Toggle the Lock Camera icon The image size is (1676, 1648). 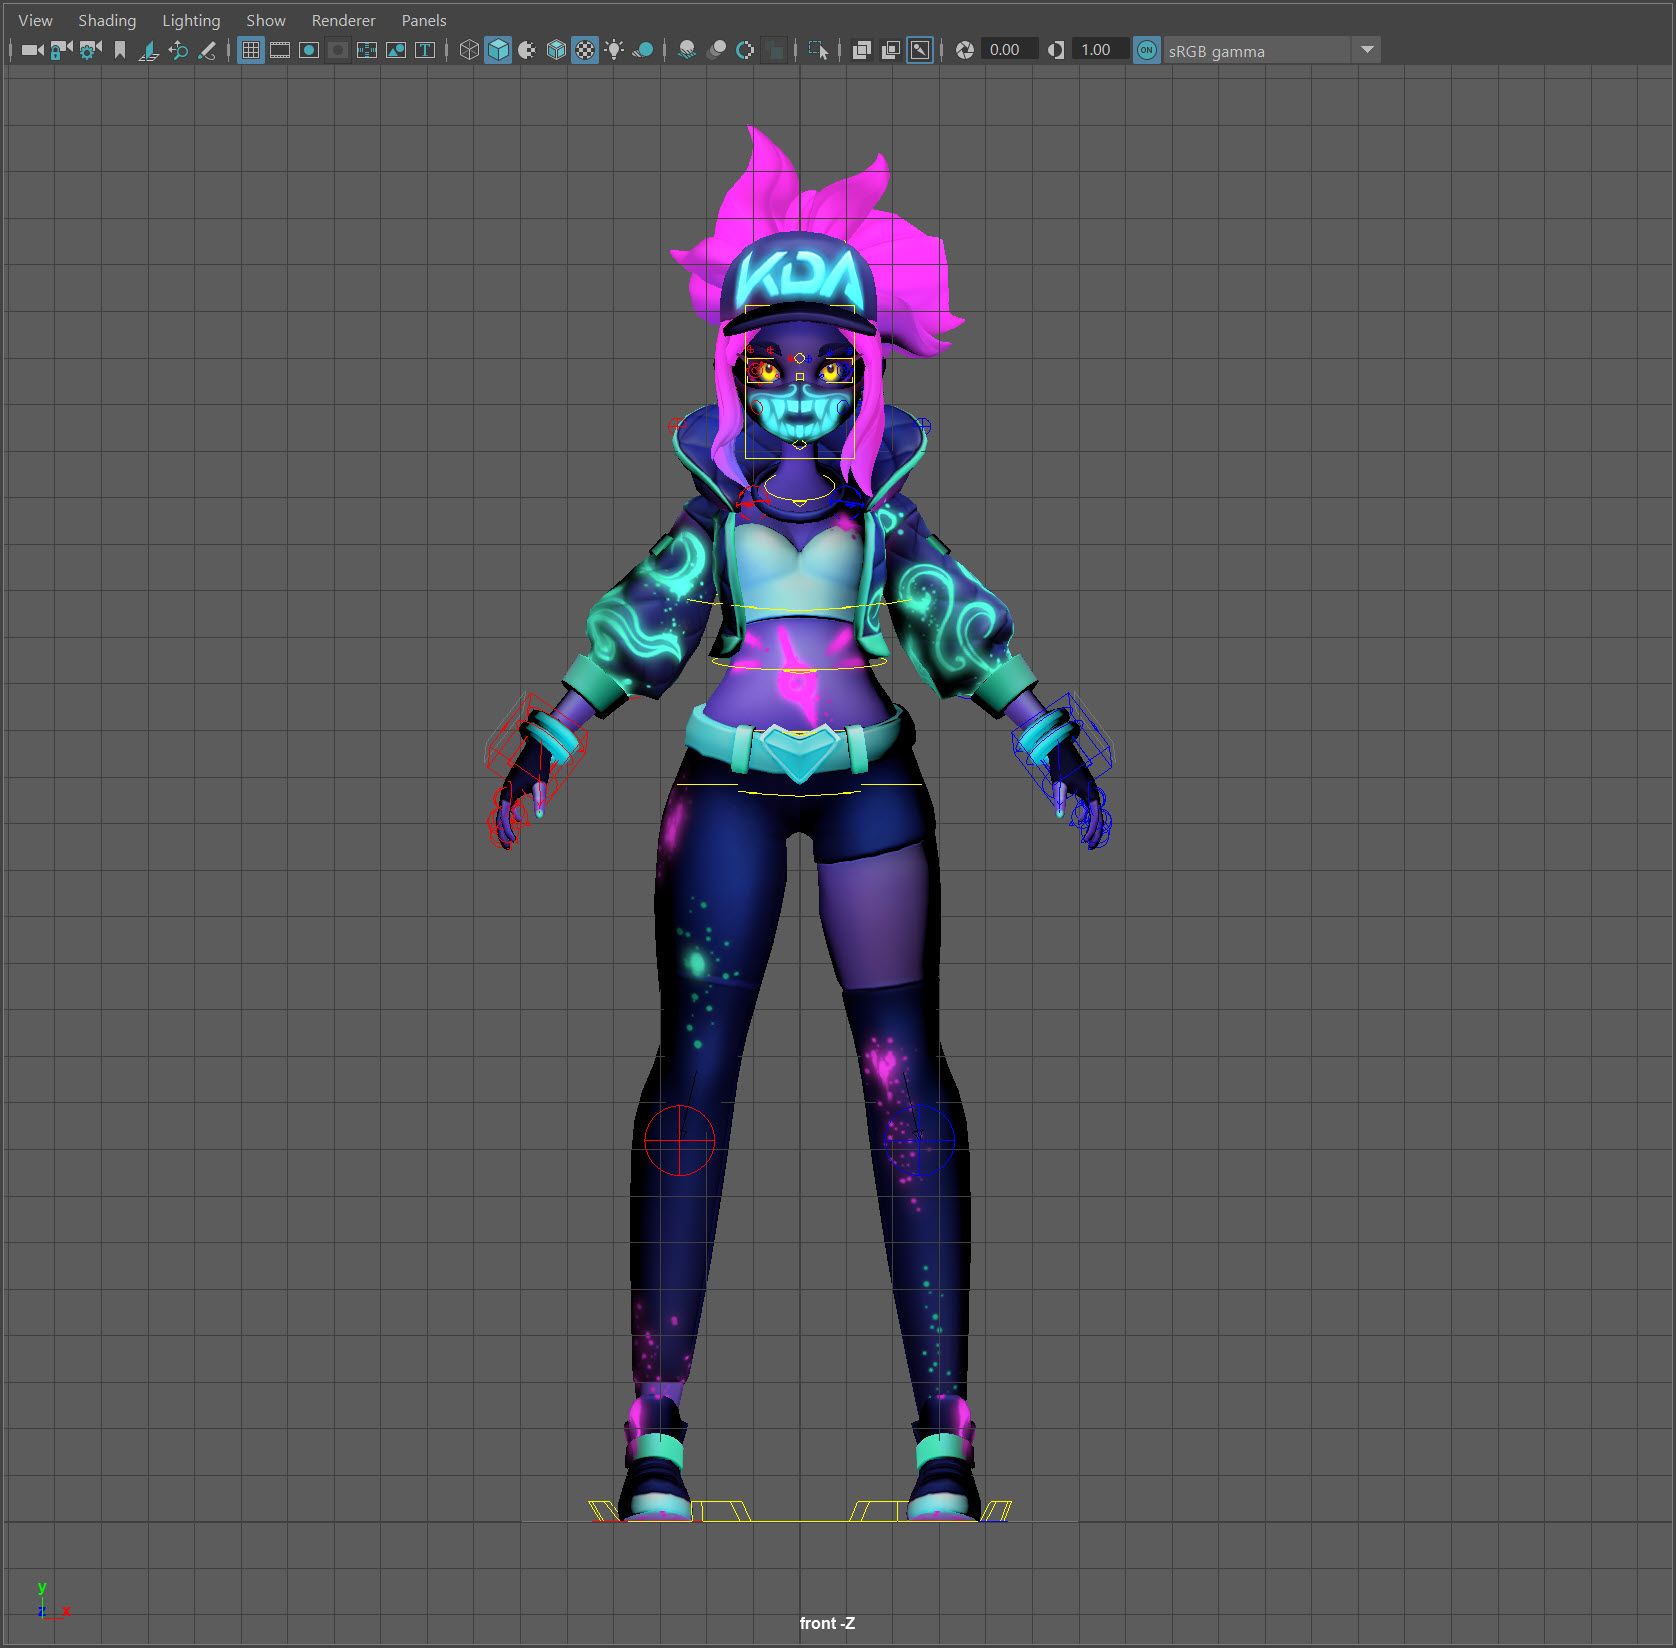pyautogui.click(x=62, y=50)
